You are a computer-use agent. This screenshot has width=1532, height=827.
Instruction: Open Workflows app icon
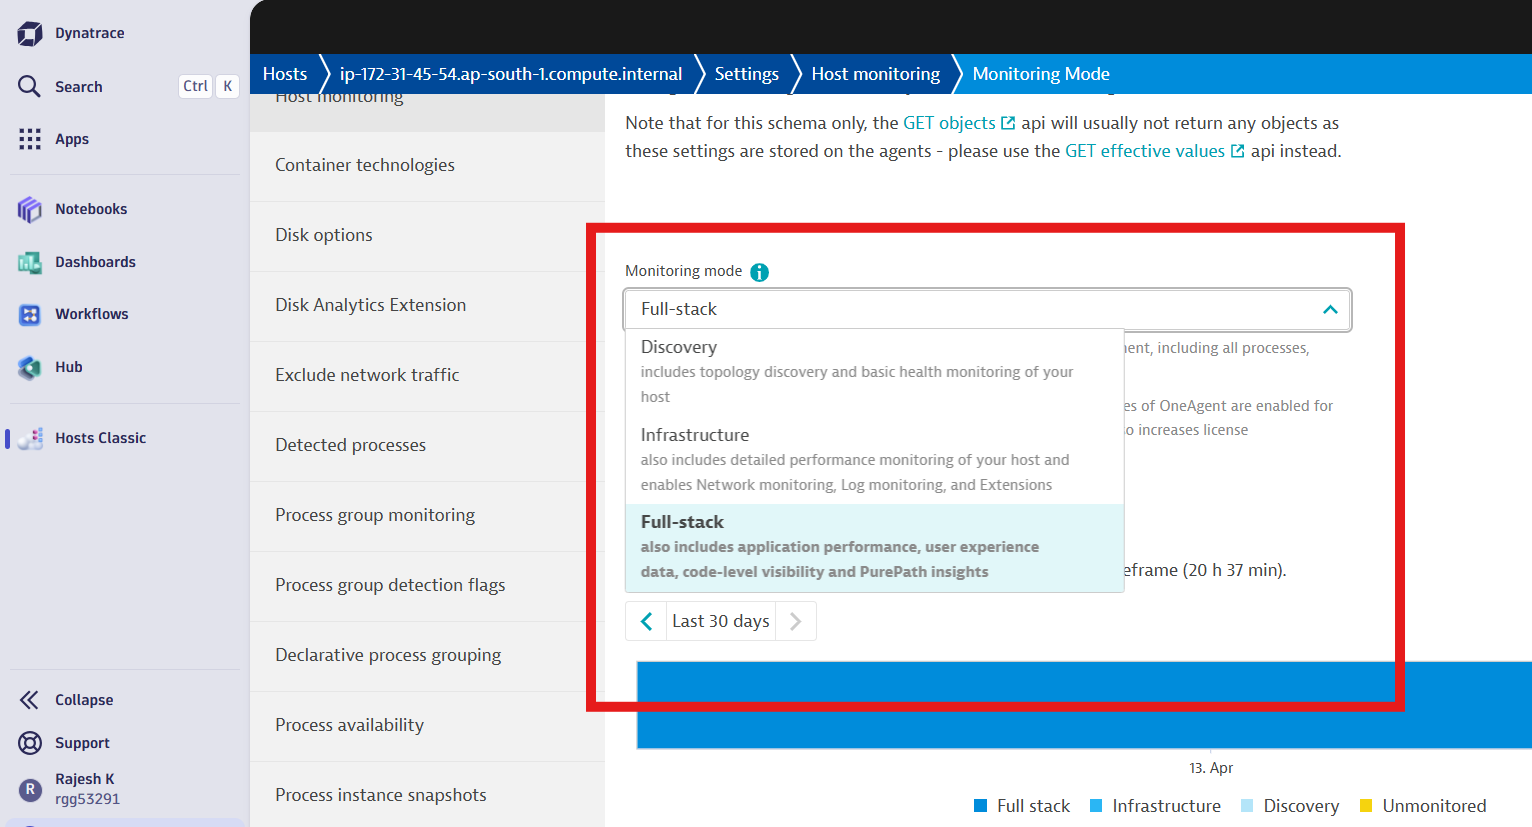pos(30,314)
